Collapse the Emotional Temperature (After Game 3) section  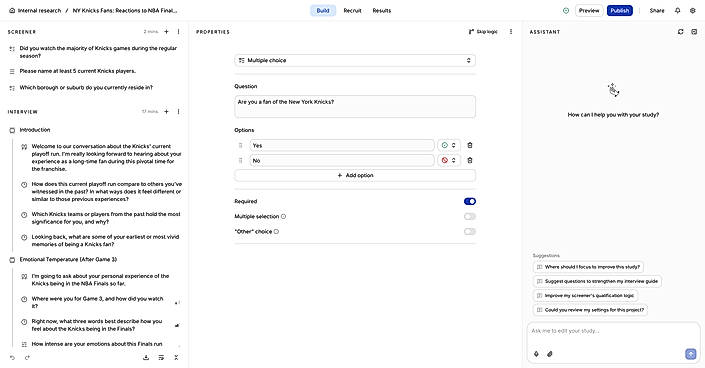point(12,260)
